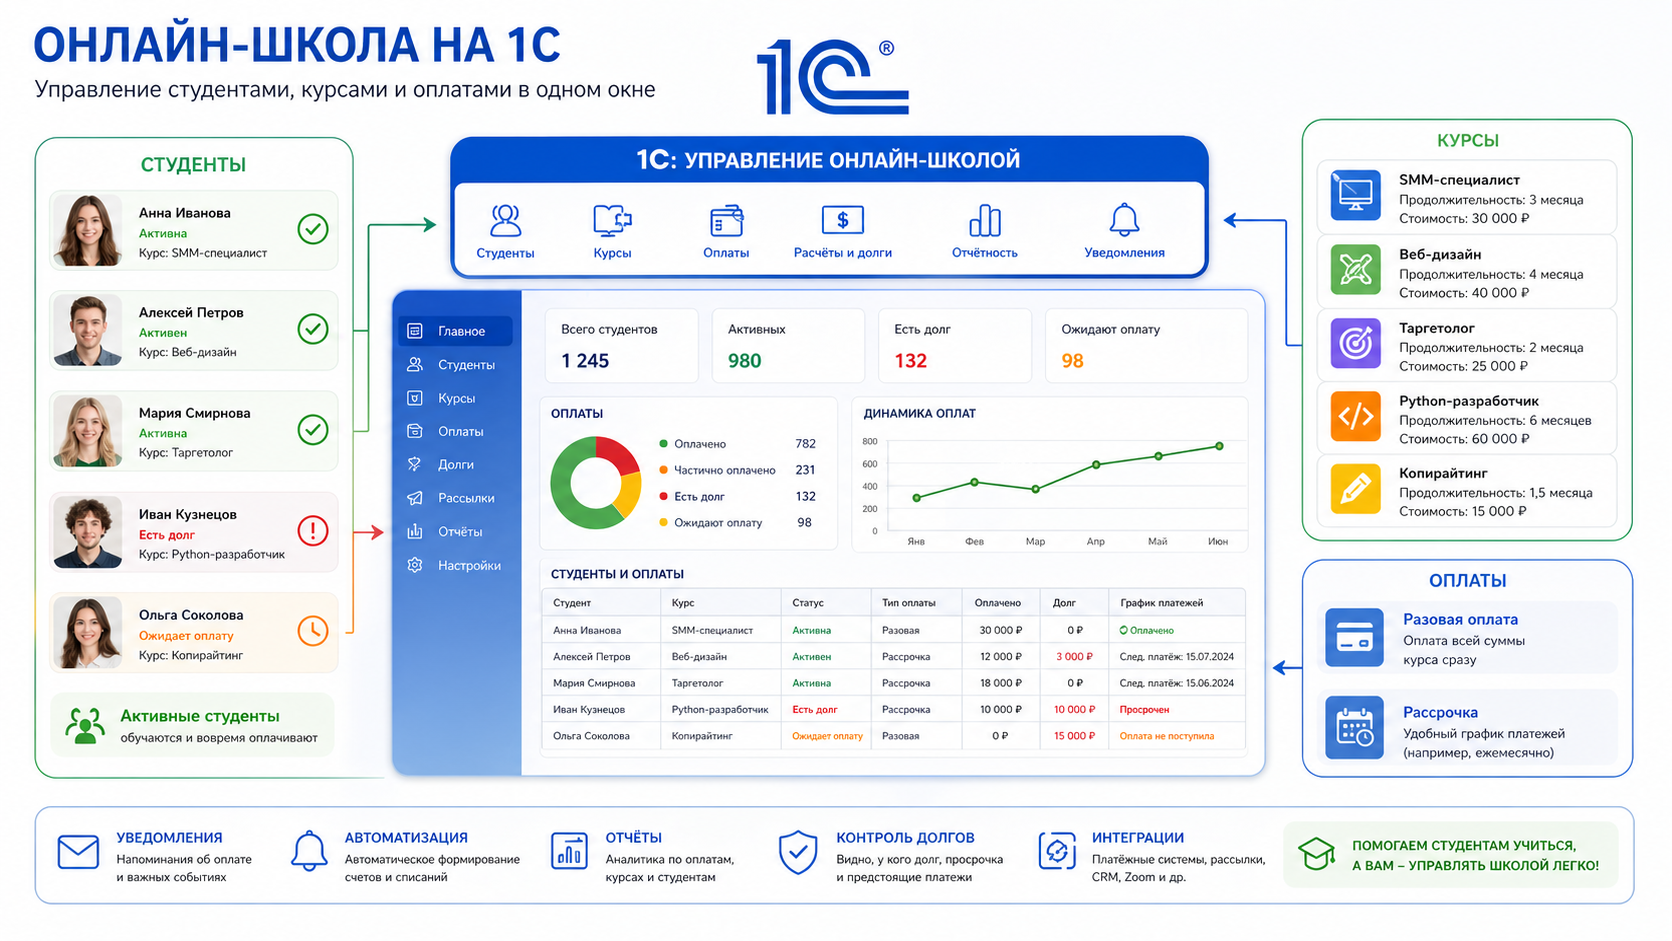The width and height of the screenshot is (1672, 941).
Task: Click Алексей Петров's profile photo
Action: tap(88, 330)
